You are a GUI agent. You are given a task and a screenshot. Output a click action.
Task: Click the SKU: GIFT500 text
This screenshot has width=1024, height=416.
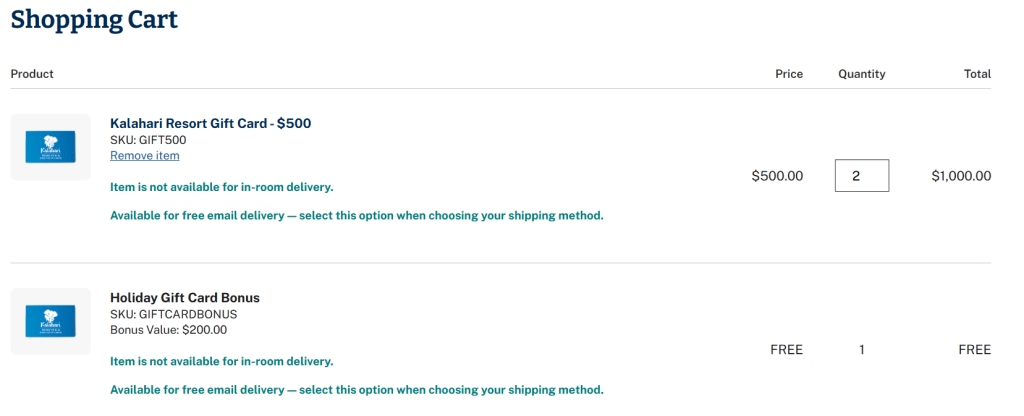coord(148,140)
